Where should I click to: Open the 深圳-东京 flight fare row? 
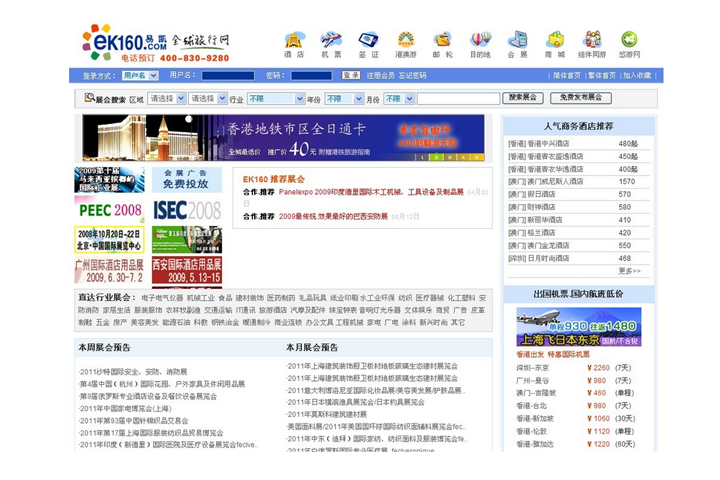coord(577,368)
